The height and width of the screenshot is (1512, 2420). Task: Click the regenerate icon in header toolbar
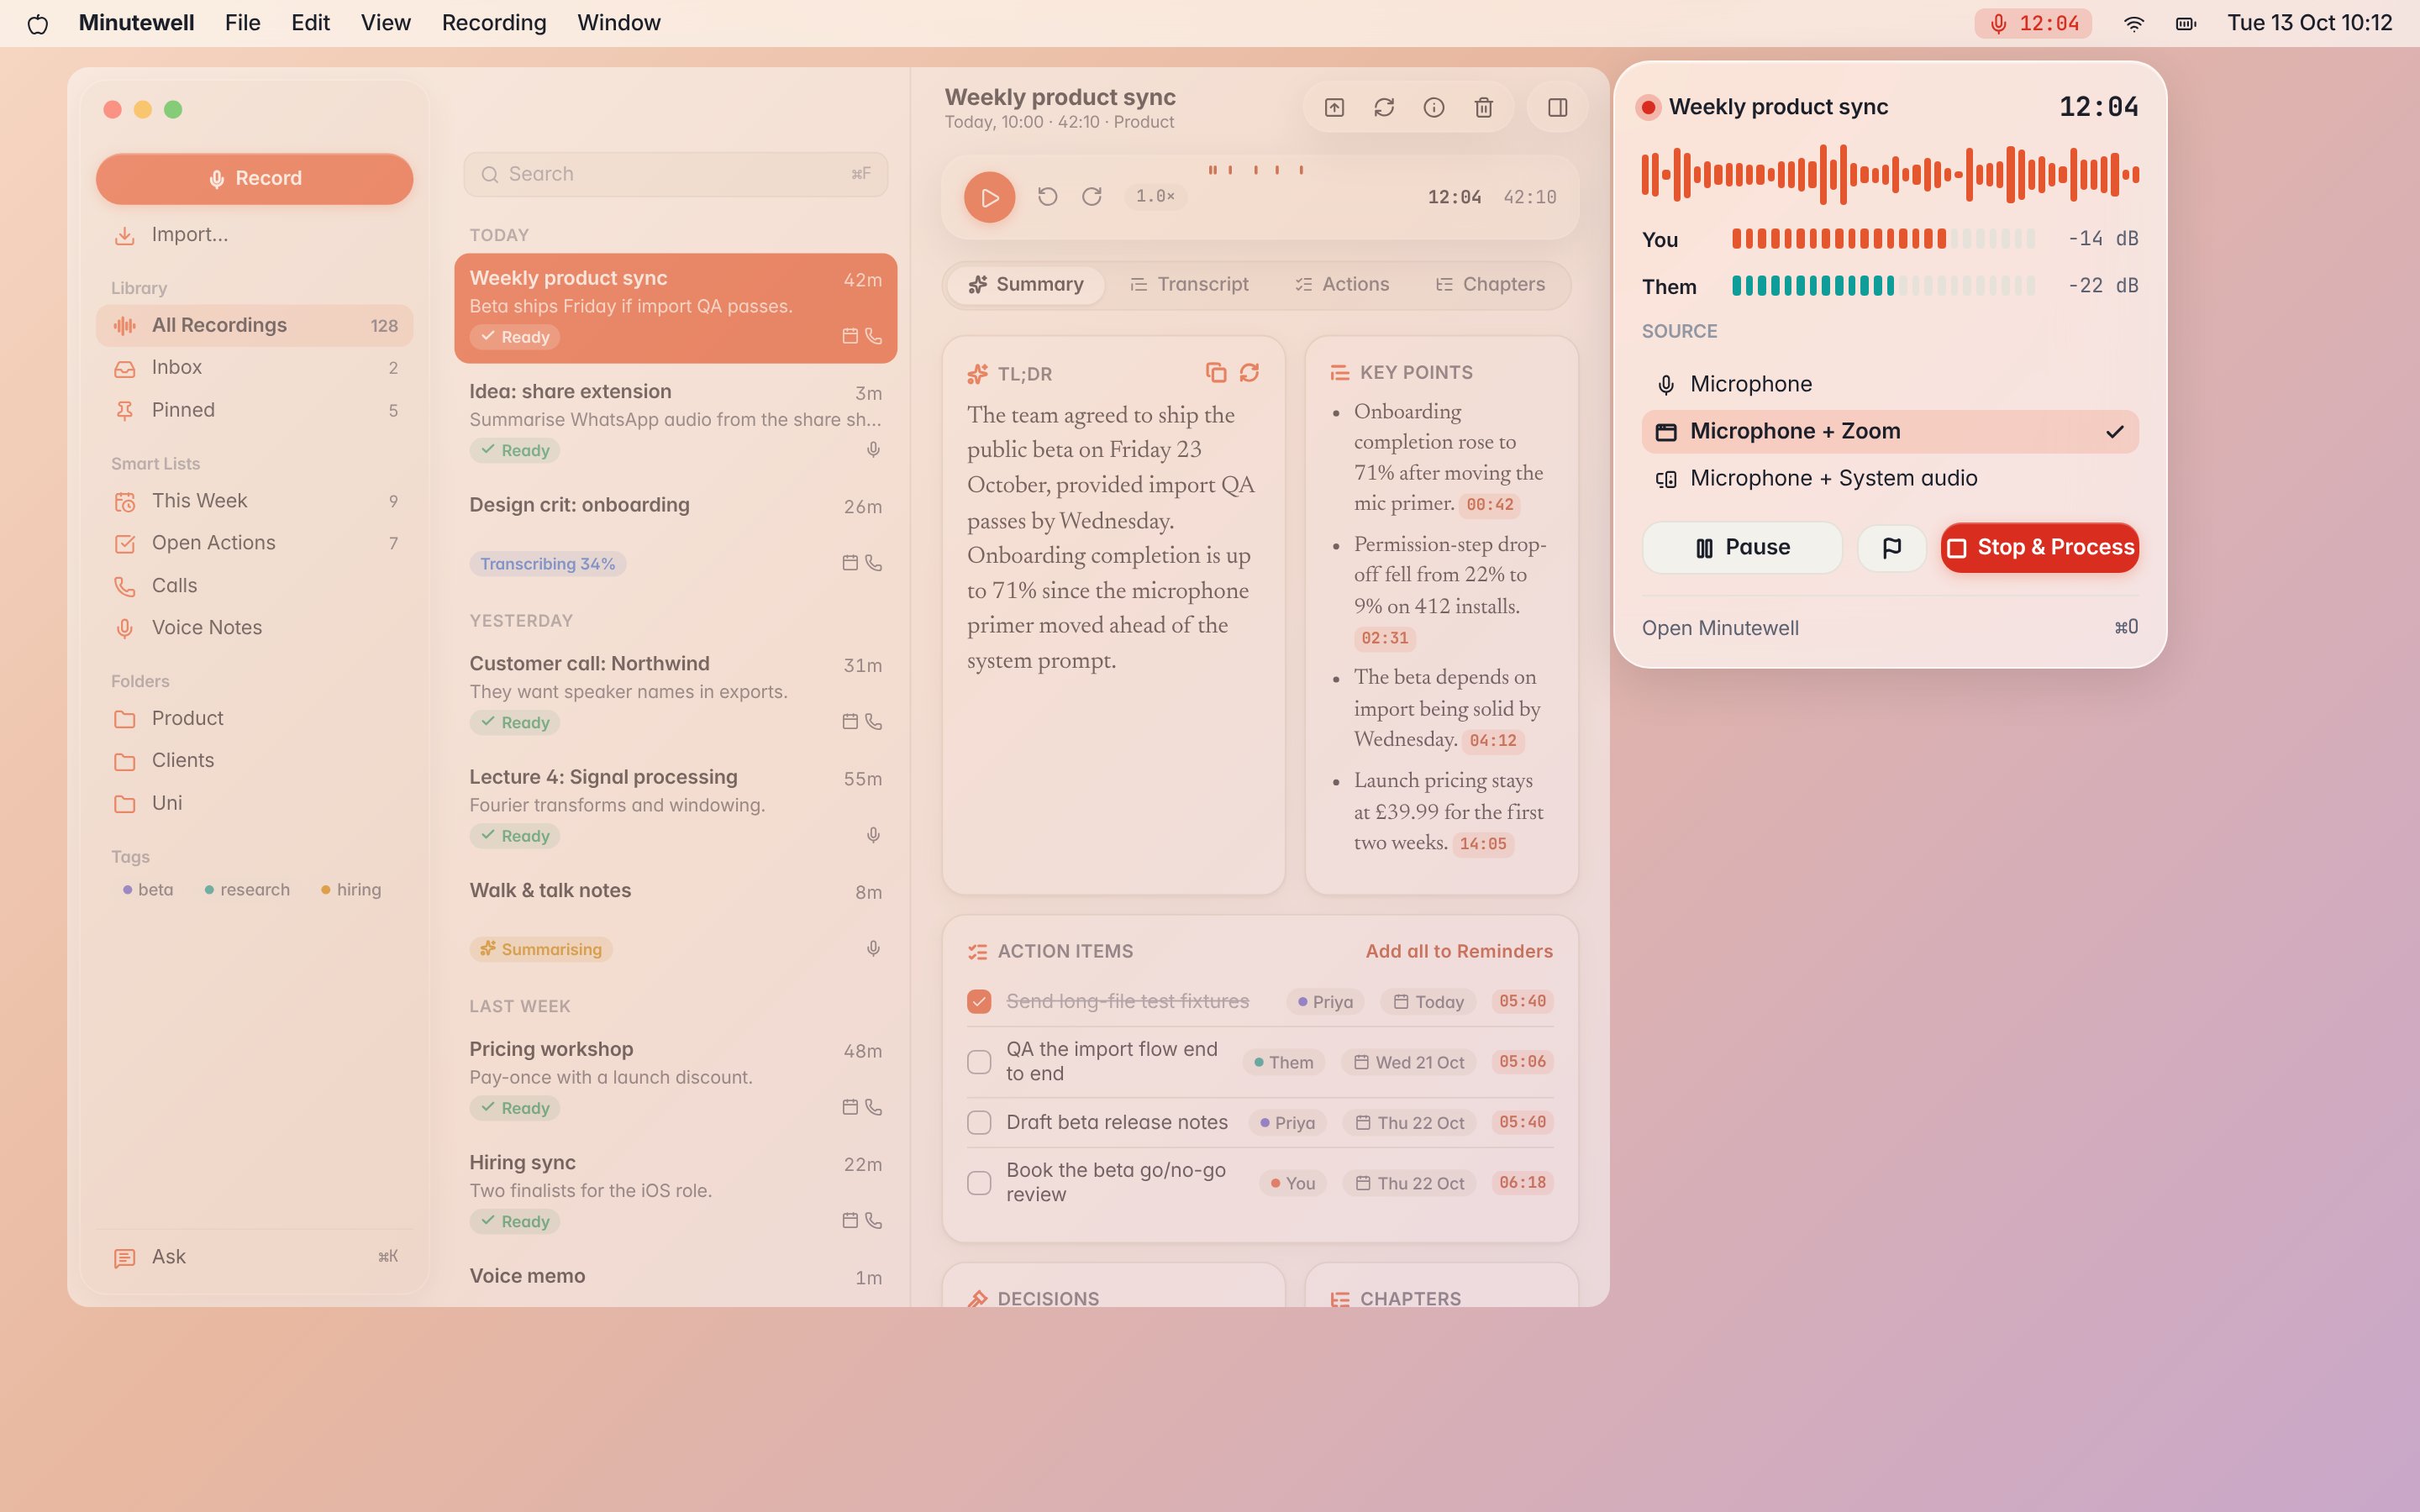[1384, 108]
